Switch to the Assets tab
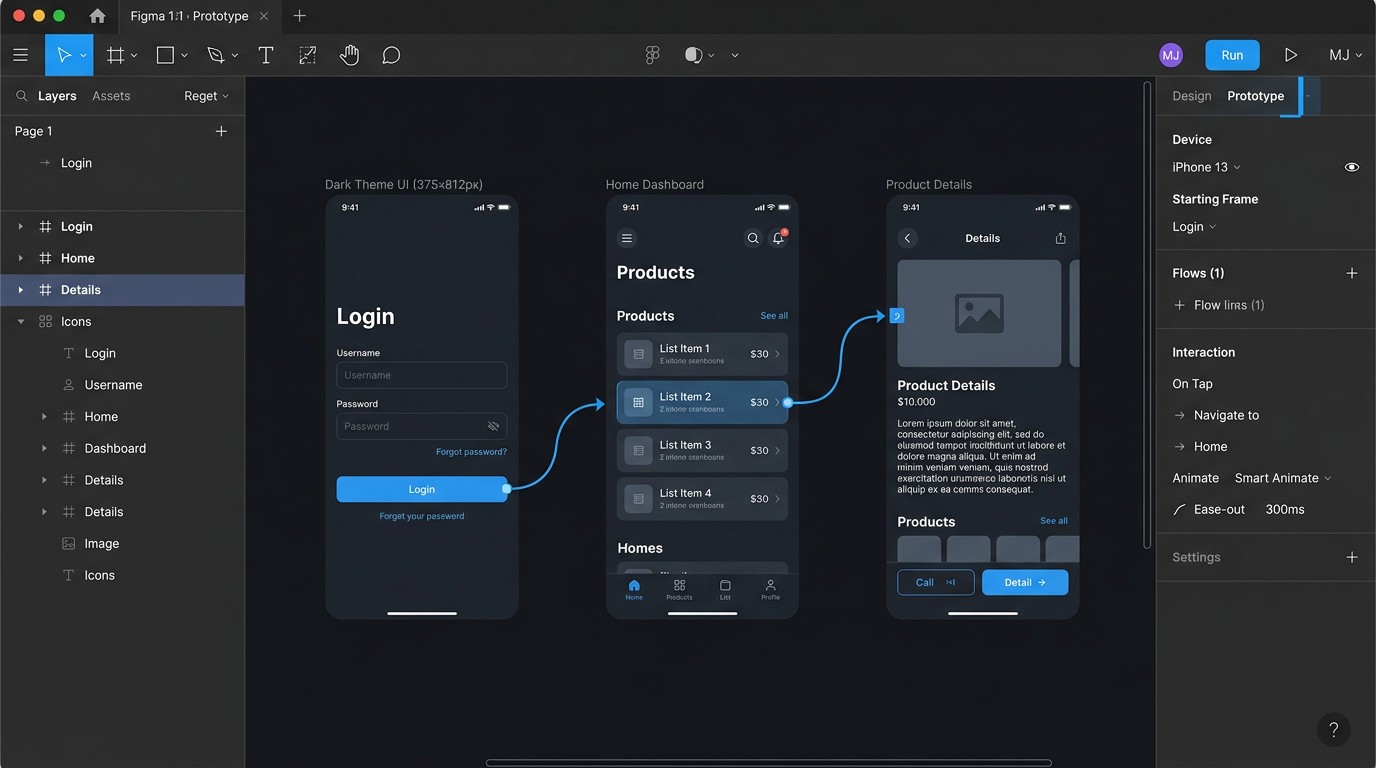This screenshot has height=768, width=1376. (x=111, y=96)
